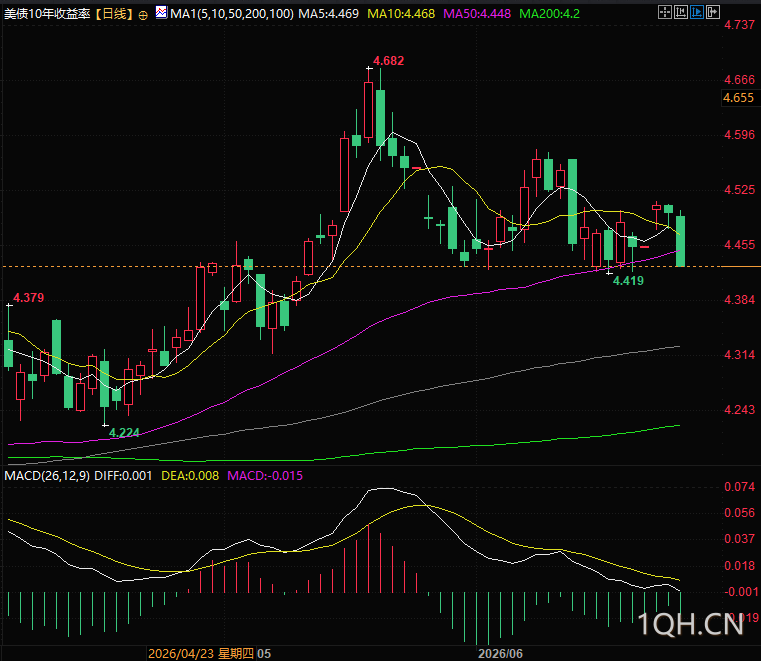Image resolution: width=761 pixels, height=661 pixels.
Task: Click the 4.682 high price marker
Action: coord(388,61)
